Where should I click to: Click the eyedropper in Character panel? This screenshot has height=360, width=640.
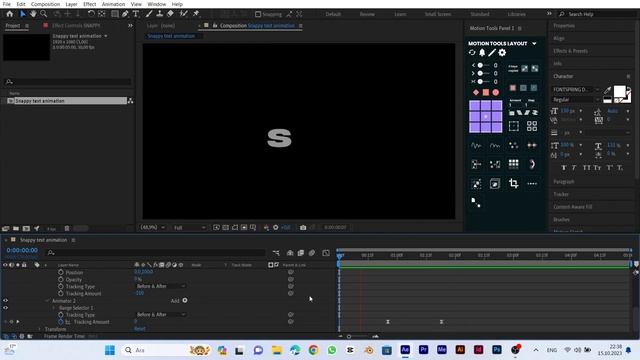tap(607, 90)
